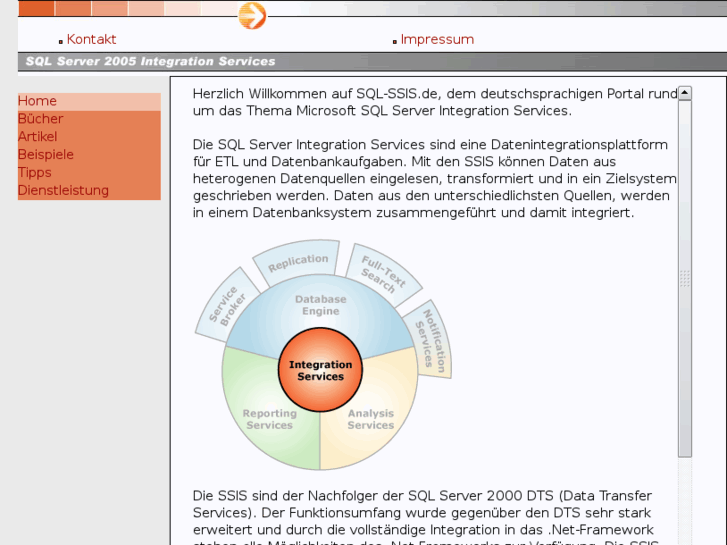
Task: Click the Replication segment in the diagram
Action: tap(298, 262)
